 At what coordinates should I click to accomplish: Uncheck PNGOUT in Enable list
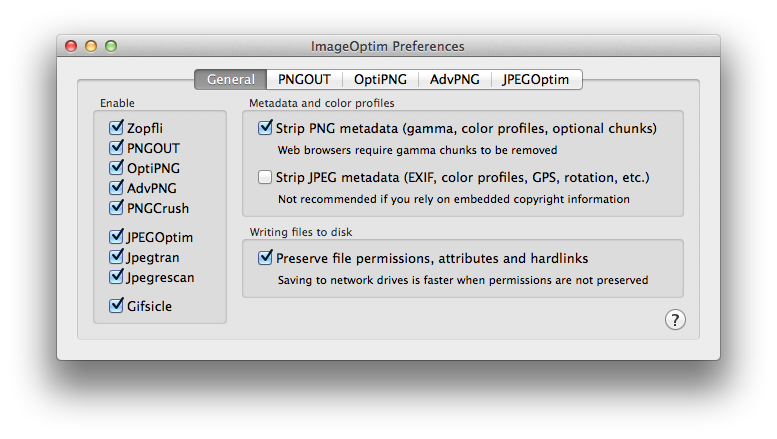point(116,147)
